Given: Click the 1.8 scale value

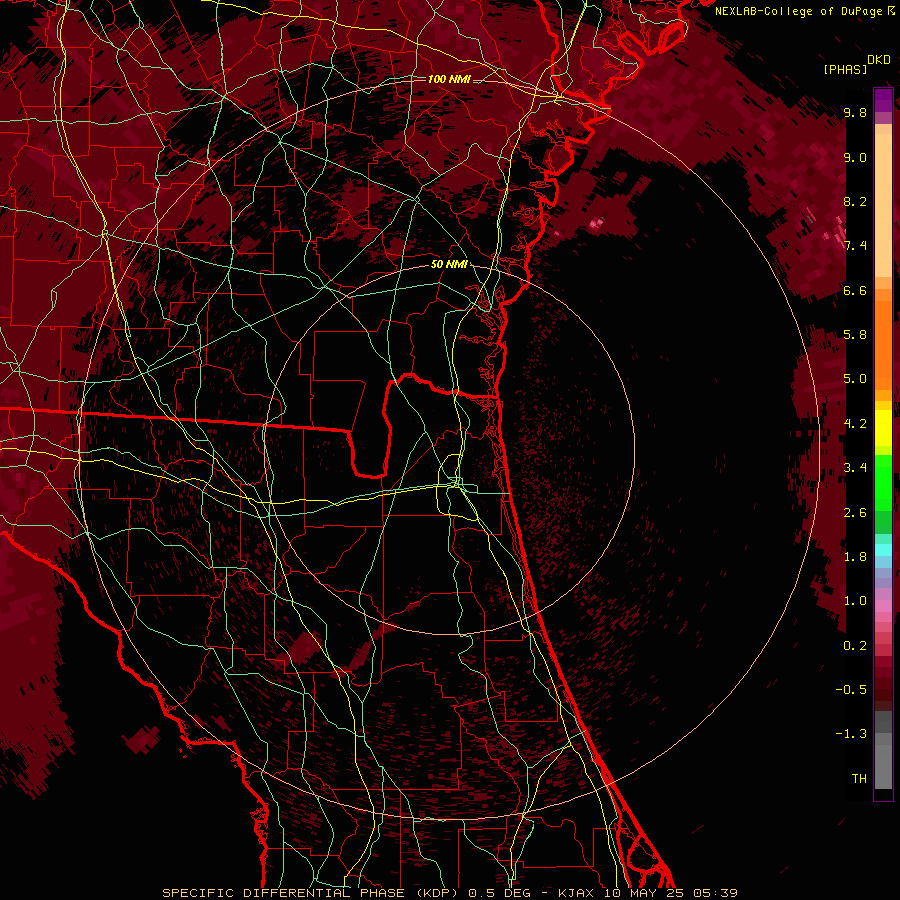Looking at the screenshot, I should (x=855, y=557).
